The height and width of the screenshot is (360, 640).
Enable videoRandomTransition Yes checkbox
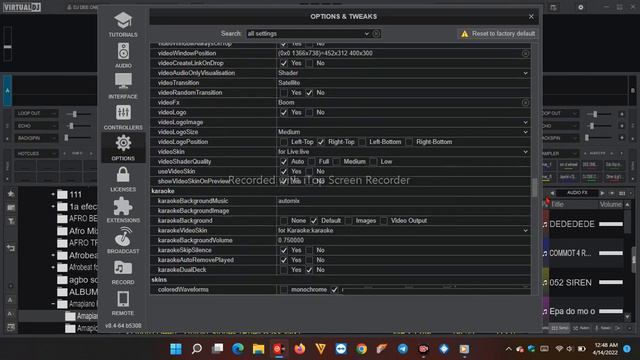[x=284, y=93]
